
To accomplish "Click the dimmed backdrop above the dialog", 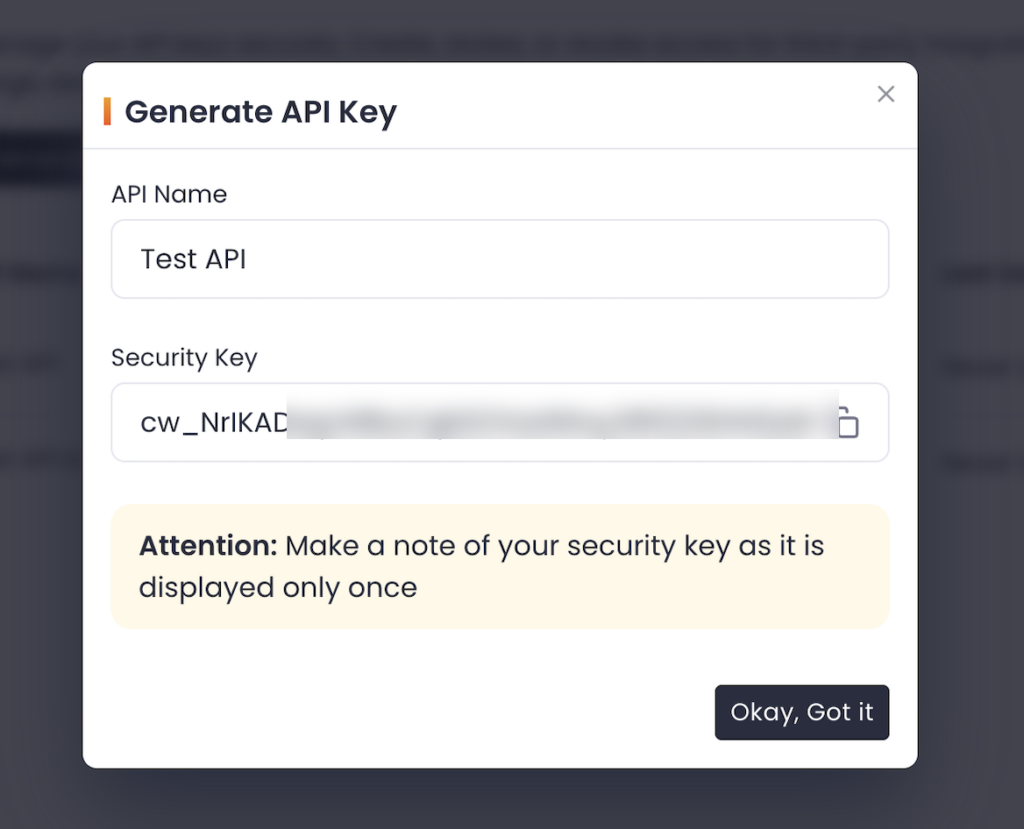I will coord(500,28).
